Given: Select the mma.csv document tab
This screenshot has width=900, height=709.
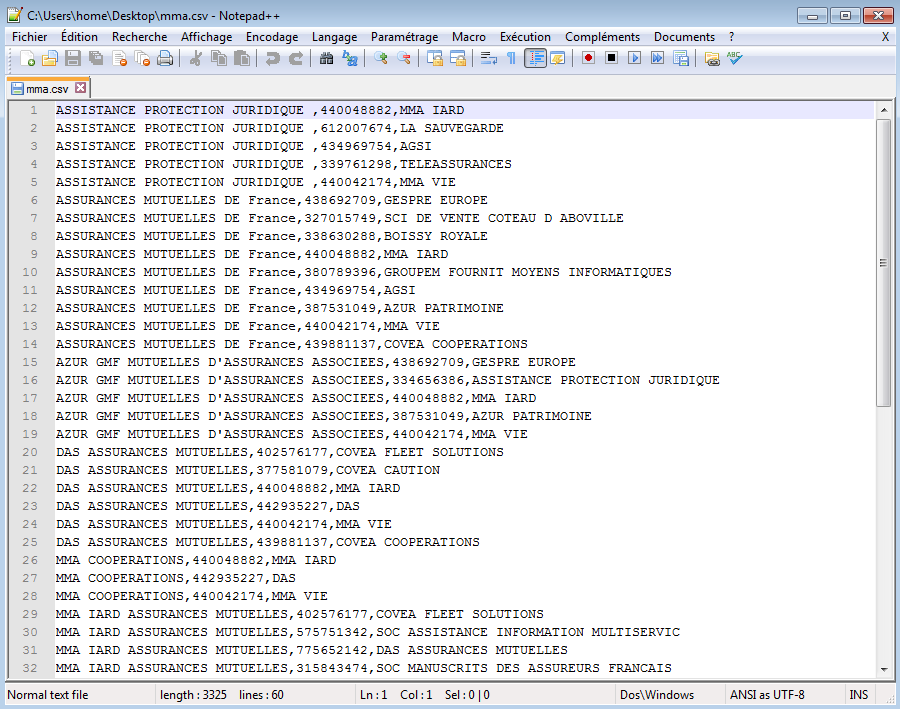Looking at the screenshot, I should (47, 89).
